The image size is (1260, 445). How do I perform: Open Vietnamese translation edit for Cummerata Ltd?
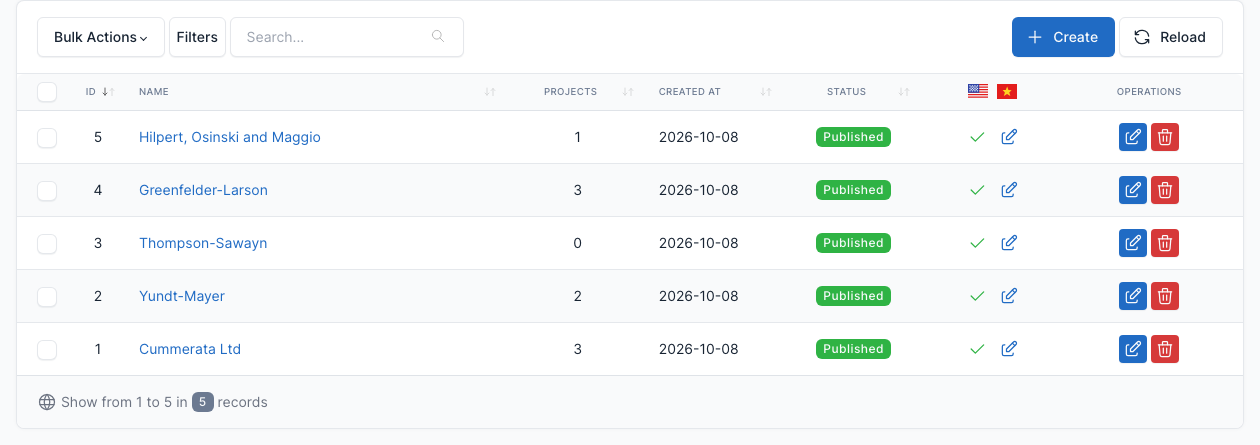pos(1009,349)
